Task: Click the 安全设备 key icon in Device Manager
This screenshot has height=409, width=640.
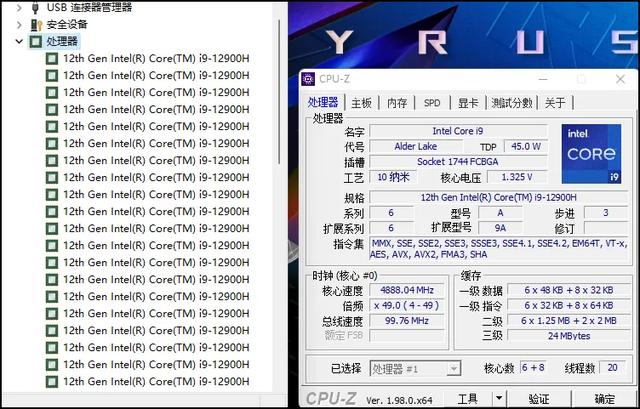Action: pyautogui.click(x=36, y=24)
